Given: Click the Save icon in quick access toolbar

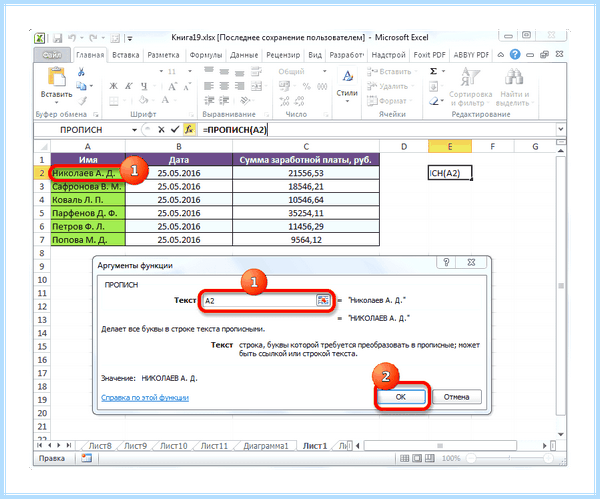Looking at the screenshot, I should [57, 38].
